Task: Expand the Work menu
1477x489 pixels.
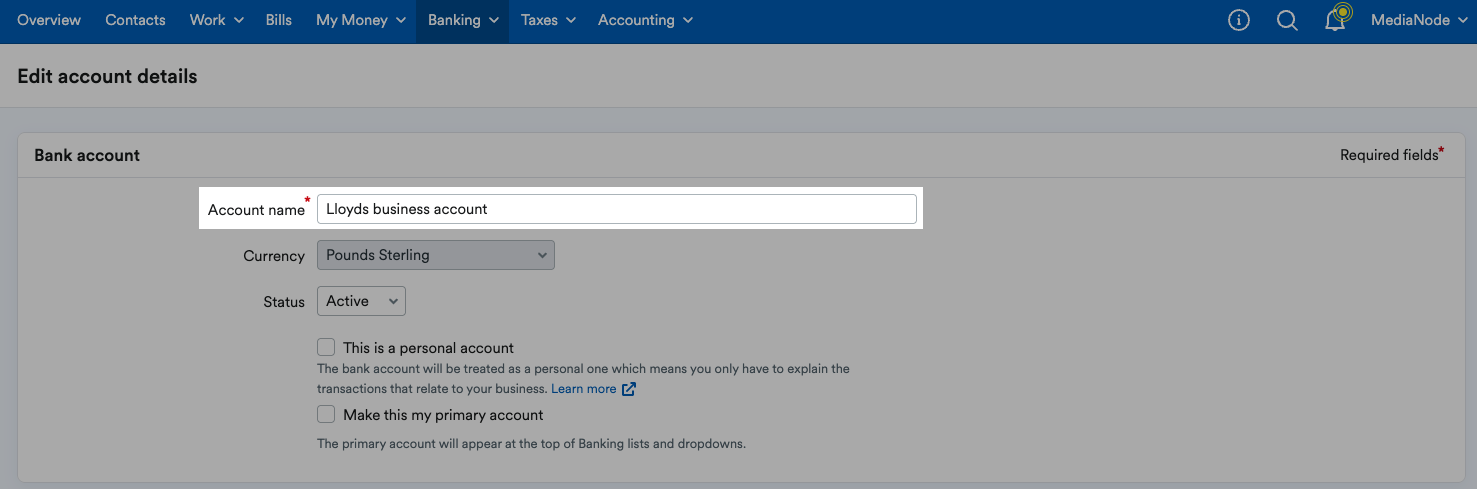Action: (x=217, y=20)
